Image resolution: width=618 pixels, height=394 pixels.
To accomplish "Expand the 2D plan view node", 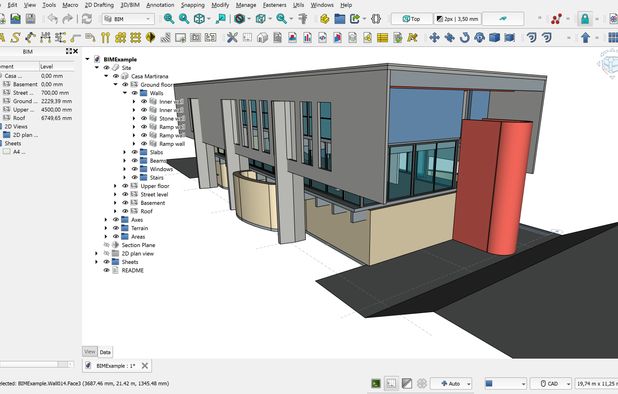I will point(96,253).
